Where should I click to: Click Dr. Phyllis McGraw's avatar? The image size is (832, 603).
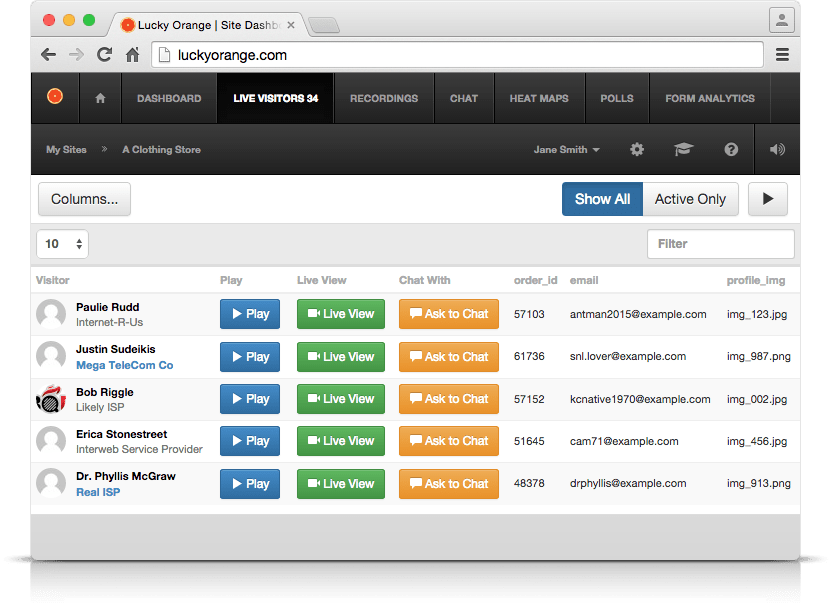pyautogui.click(x=51, y=483)
